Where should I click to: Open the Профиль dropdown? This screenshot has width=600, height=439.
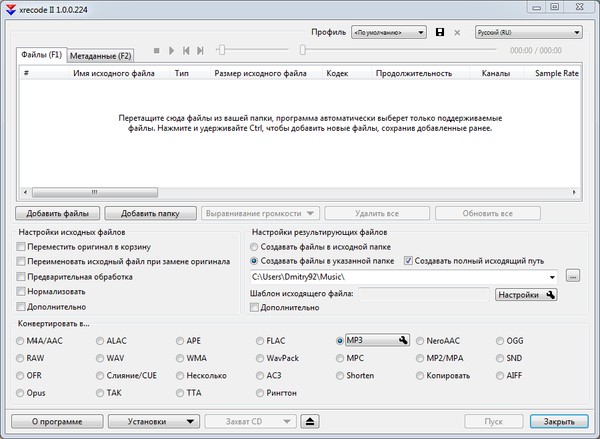388,32
